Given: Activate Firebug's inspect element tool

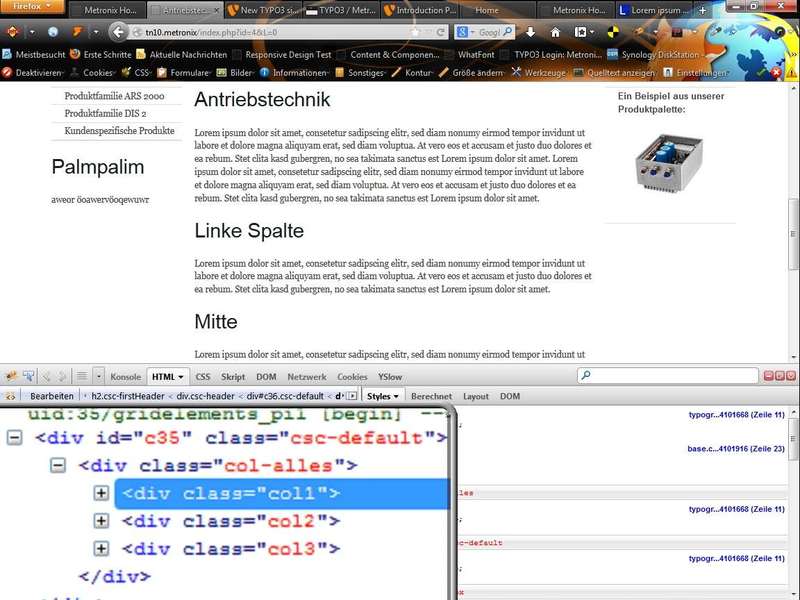Looking at the screenshot, I should (28, 376).
